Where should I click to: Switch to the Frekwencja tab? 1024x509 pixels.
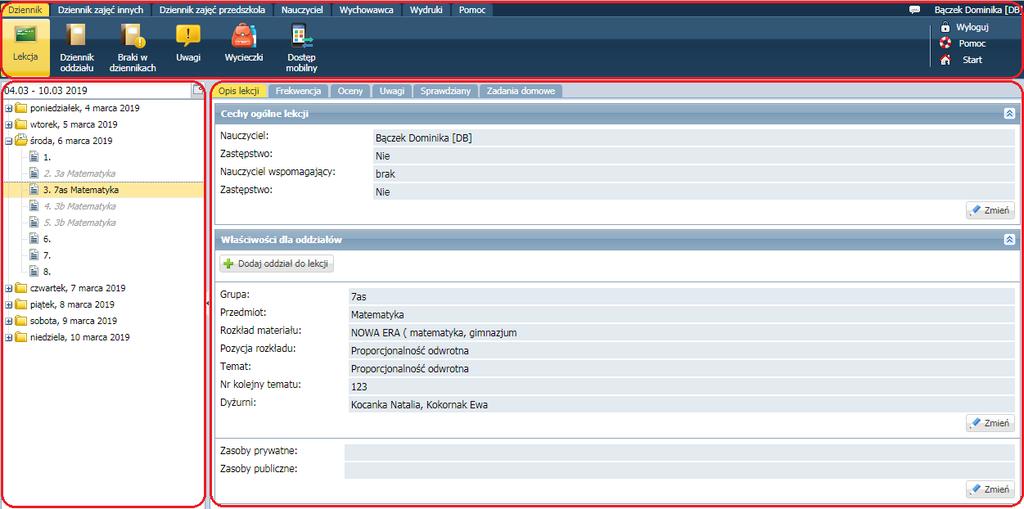click(297, 91)
